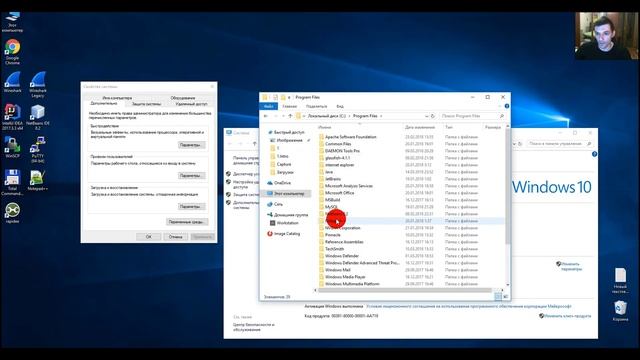Sort by Дата изменения column header
This screenshot has height=360, width=640.
[420, 127]
